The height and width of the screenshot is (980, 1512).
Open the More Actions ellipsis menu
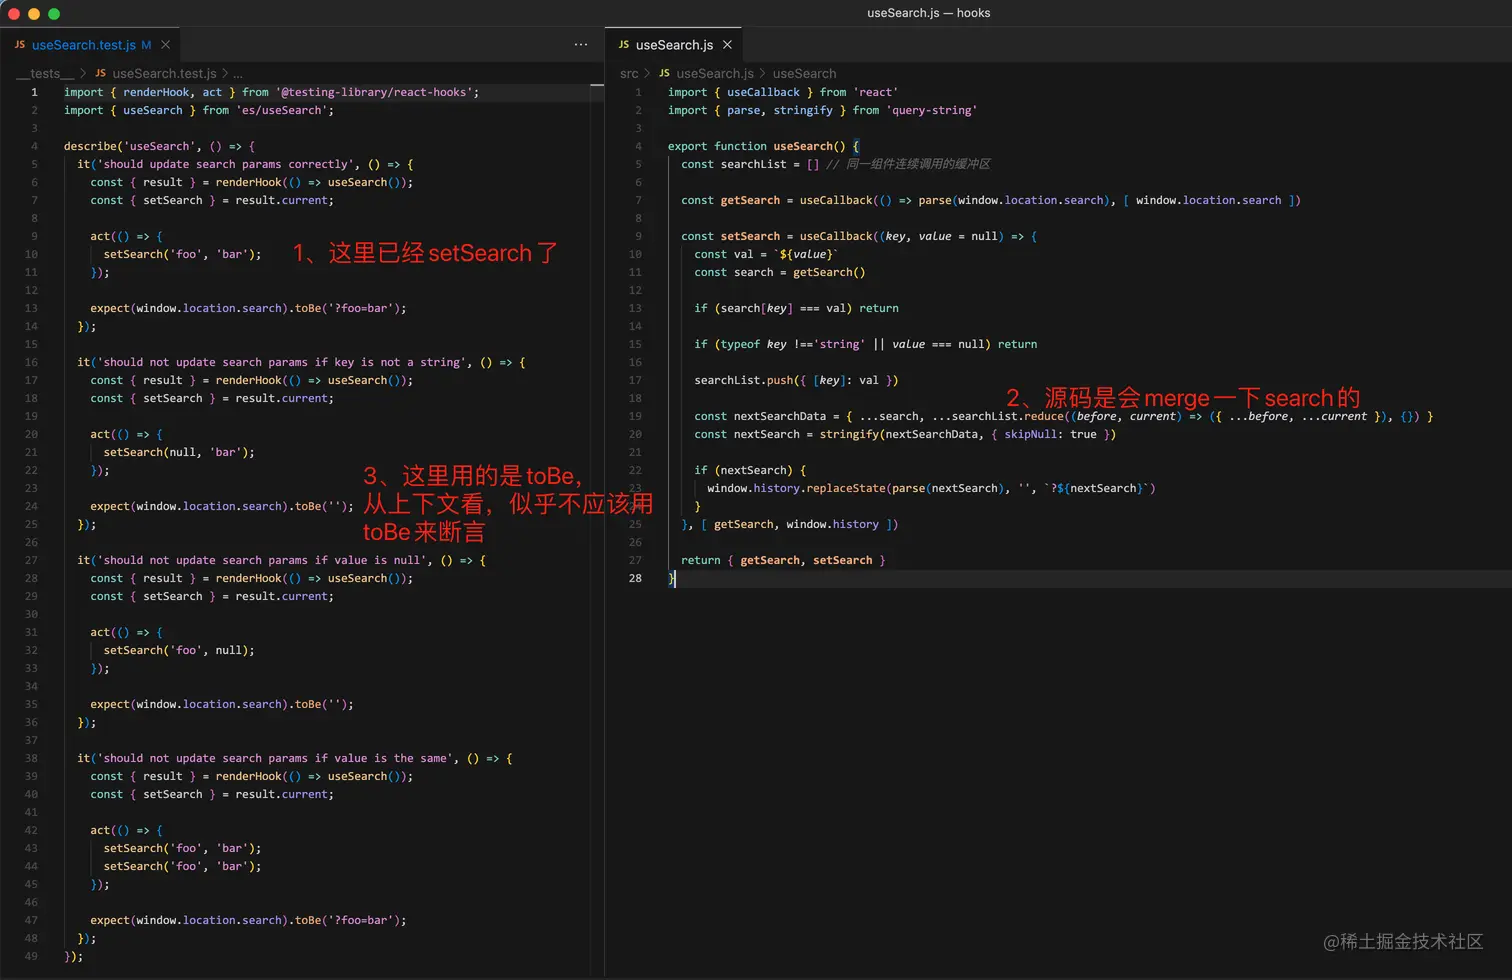581,45
